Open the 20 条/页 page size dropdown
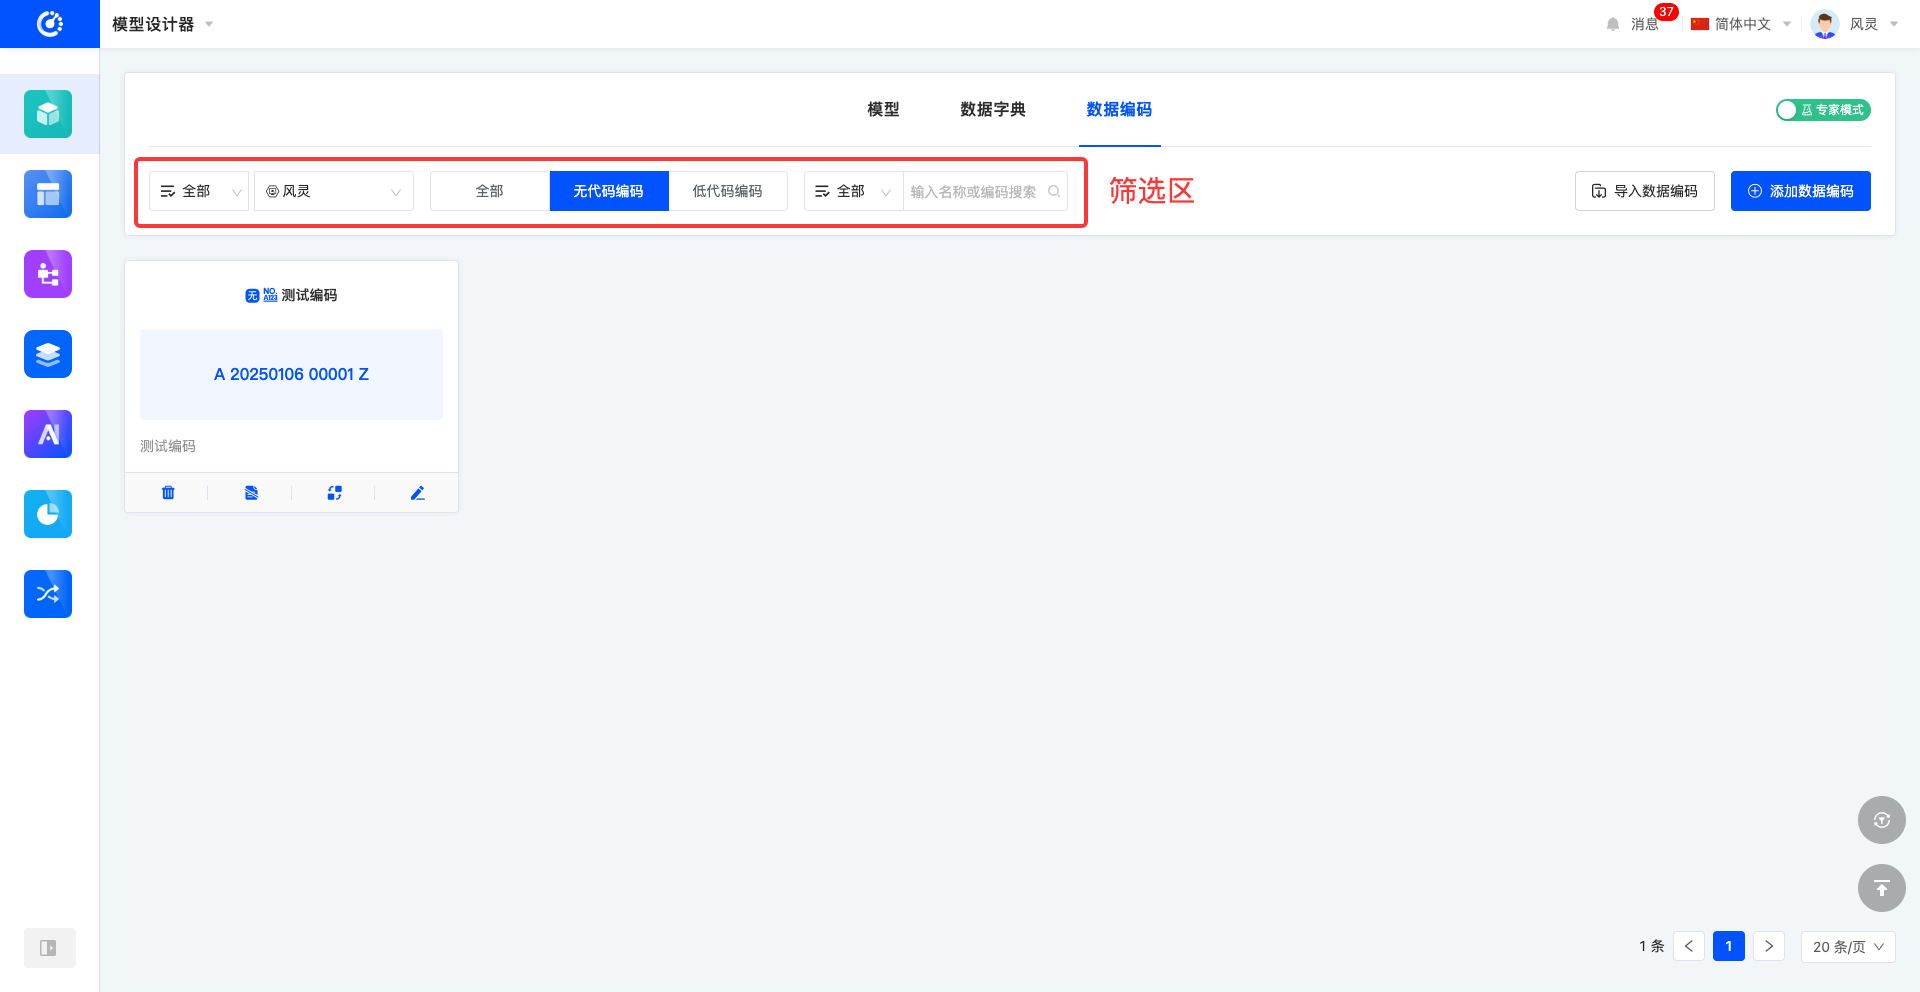The image size is (1920, 992). pos(1847,947)
